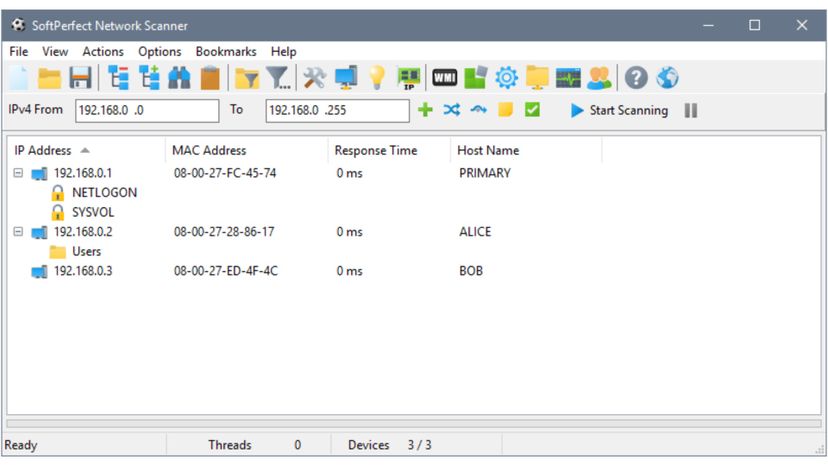The image size is (828, 466).
Task: Open the Bookmarks menu
Action: click(x=226, y=51)
